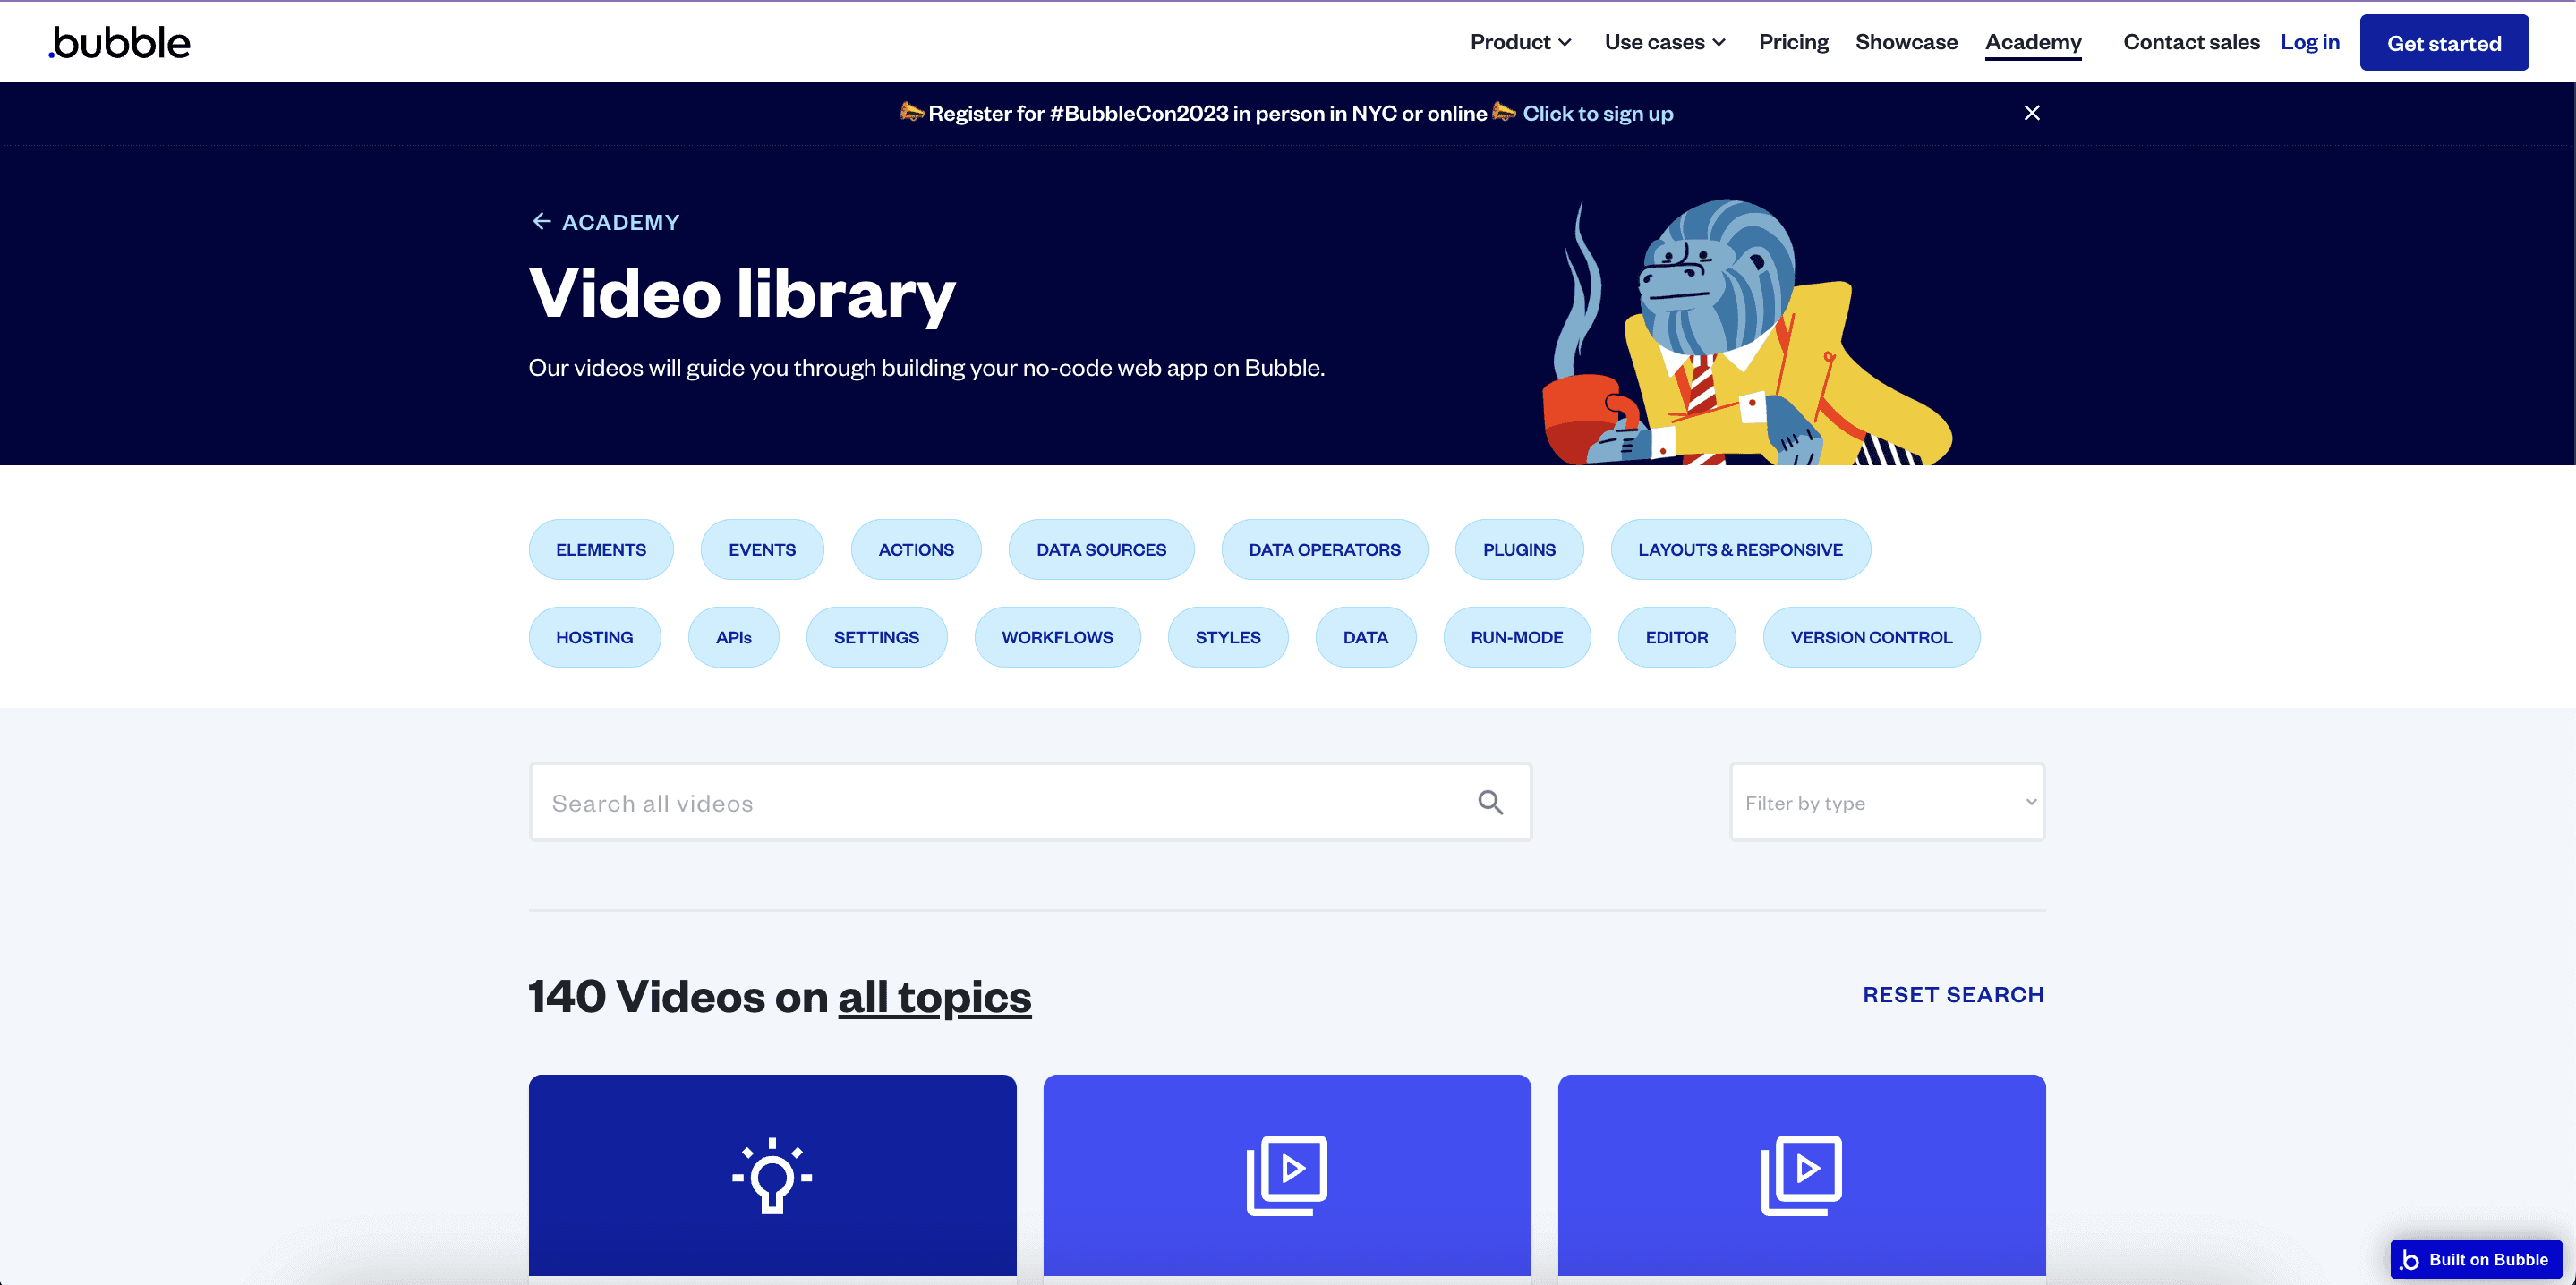This screenshot has width=2576, height=1285.
Task: Expand the Filter by type dropdown
Action: point(1888,802)
